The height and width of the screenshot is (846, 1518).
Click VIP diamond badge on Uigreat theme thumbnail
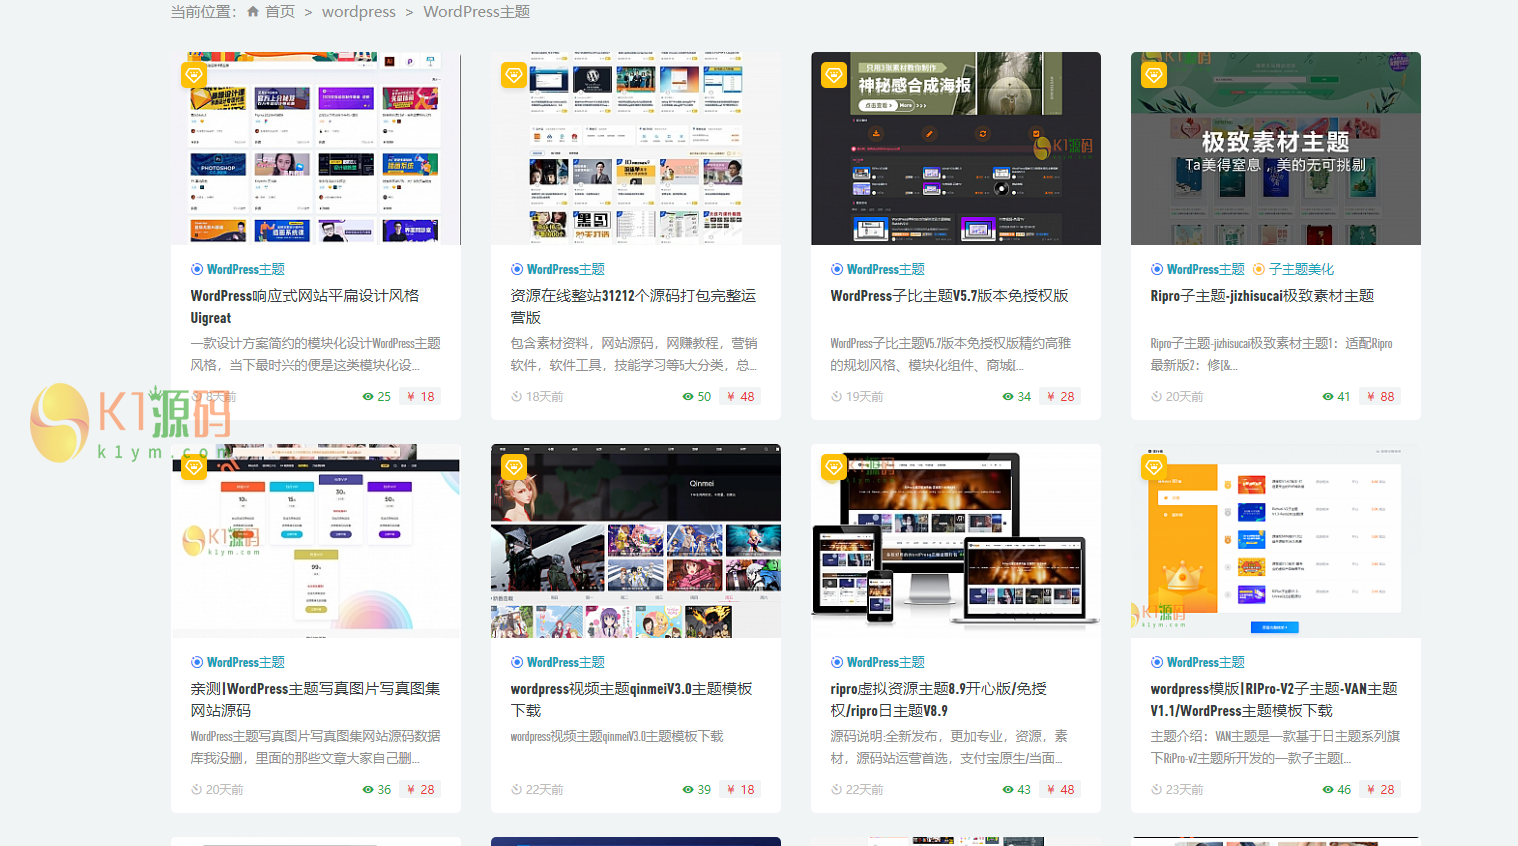click(x=194, y=75)
